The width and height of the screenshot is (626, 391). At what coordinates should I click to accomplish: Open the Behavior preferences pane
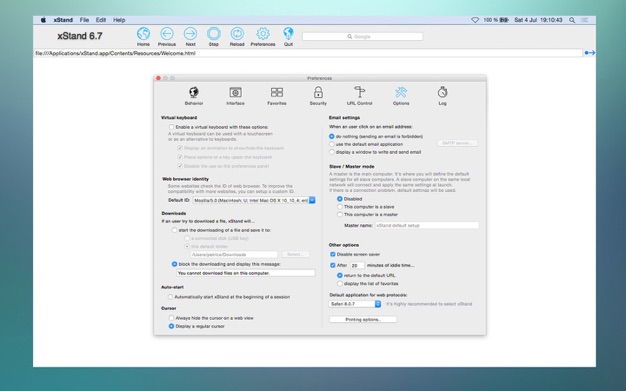coord(194,93)
